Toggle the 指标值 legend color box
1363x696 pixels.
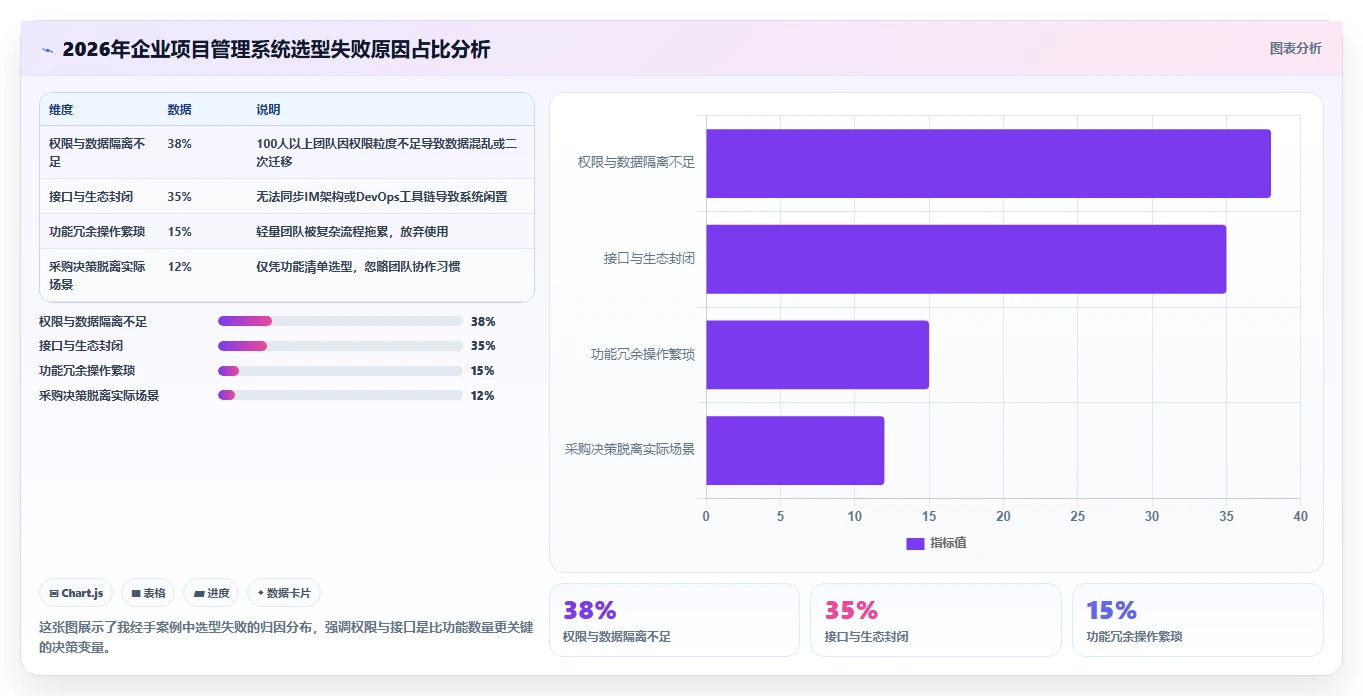(x=915, y=543)
